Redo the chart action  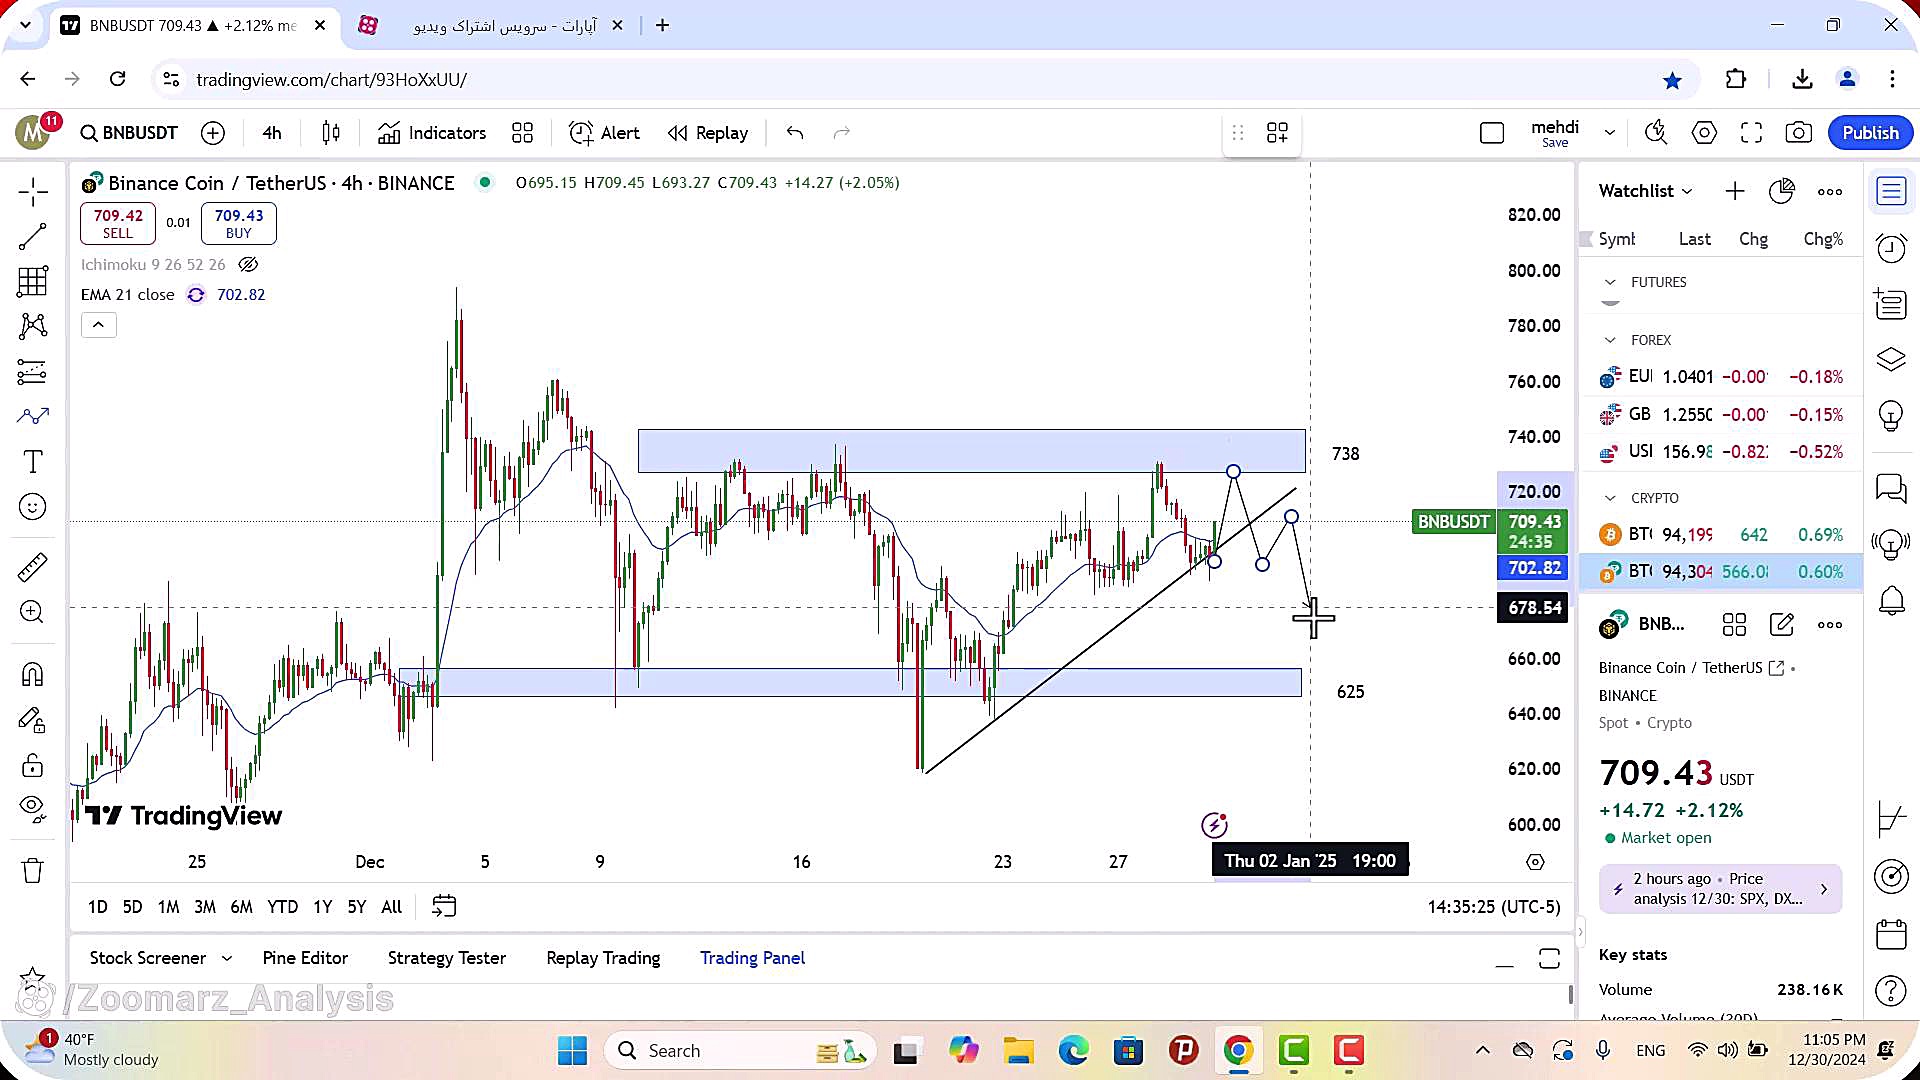pyautogui.click(x=842, y=133)
